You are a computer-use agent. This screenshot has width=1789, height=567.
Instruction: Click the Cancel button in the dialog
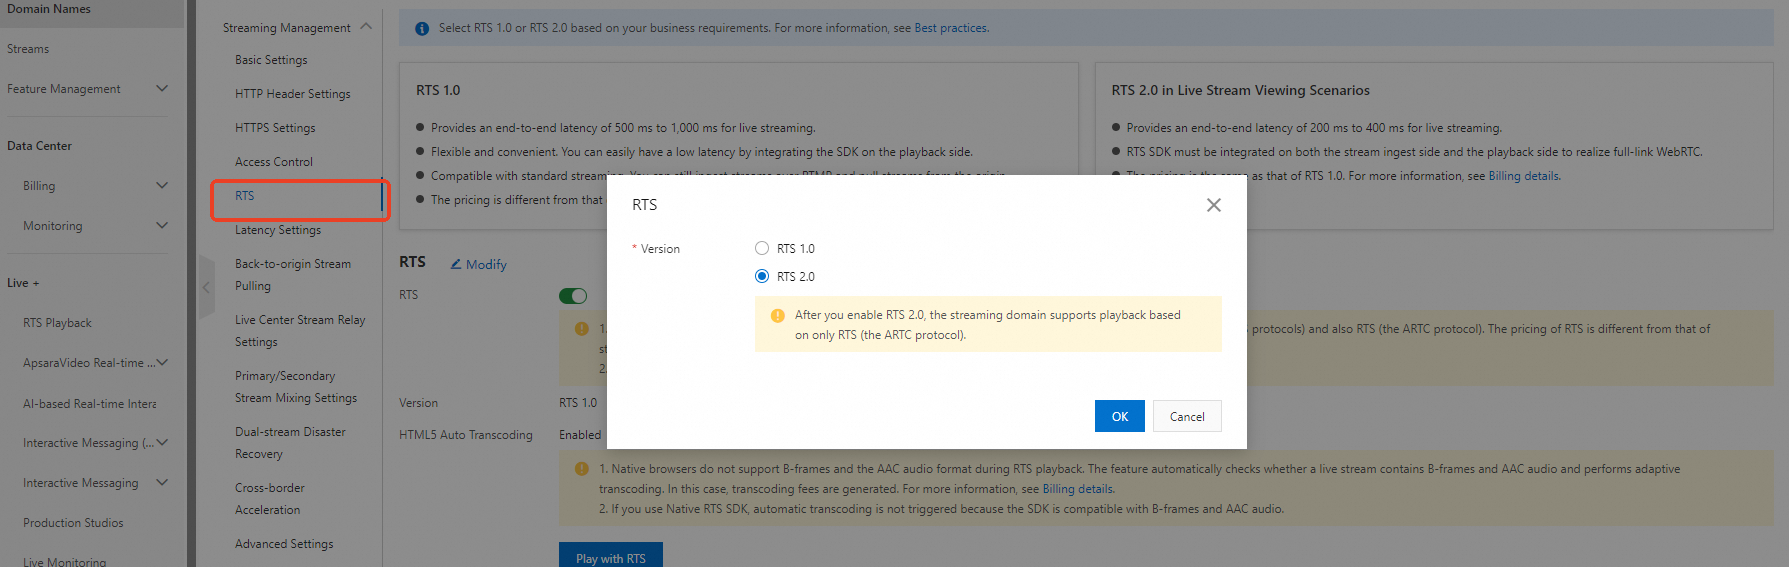click(1187, 416)
